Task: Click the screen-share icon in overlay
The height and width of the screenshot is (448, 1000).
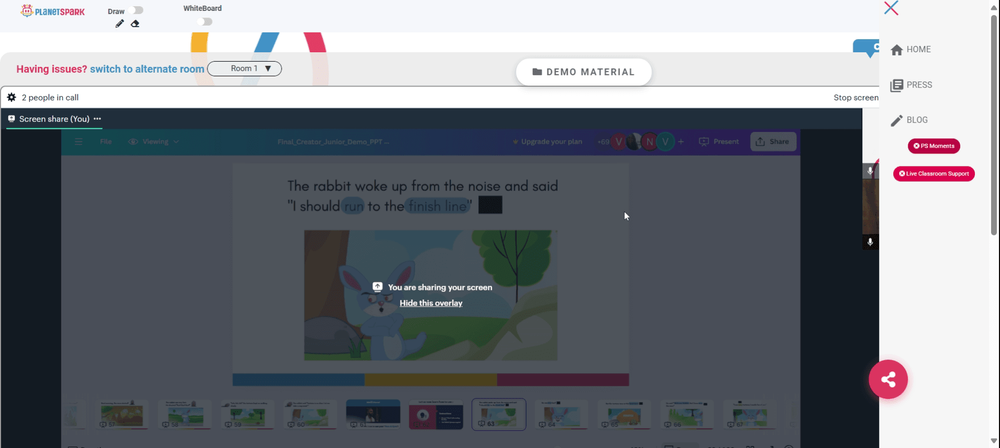Action: [x=378, y=287]
